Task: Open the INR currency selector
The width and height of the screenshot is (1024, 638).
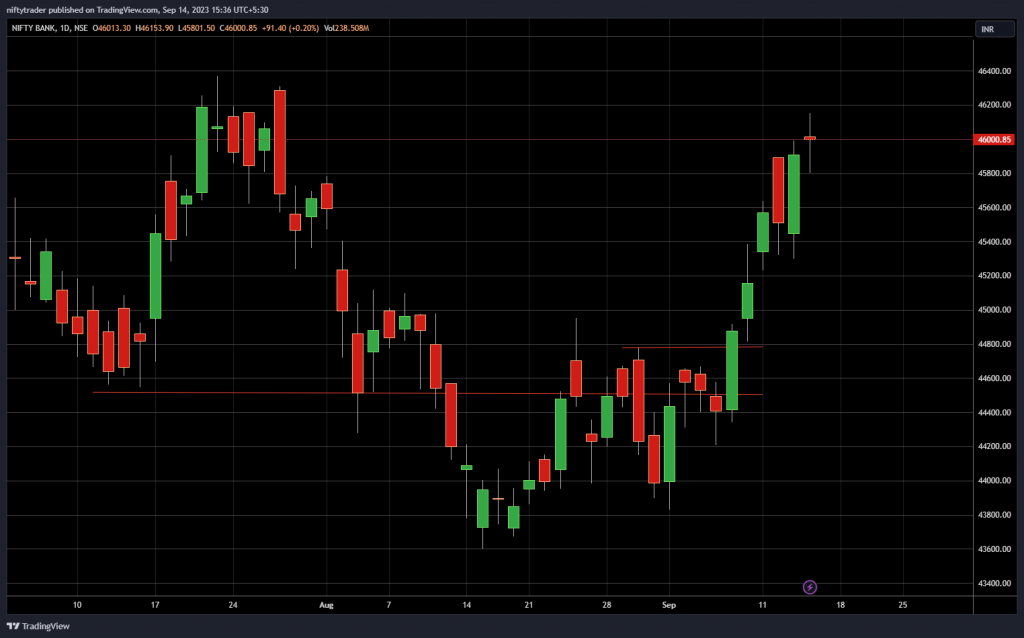Action: [x=995, y=29]
